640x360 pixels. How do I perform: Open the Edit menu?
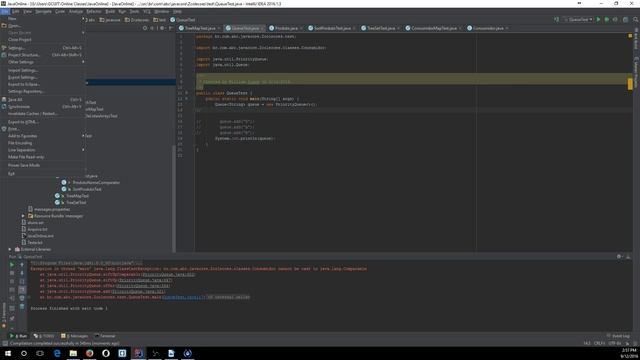click(16, 11)
